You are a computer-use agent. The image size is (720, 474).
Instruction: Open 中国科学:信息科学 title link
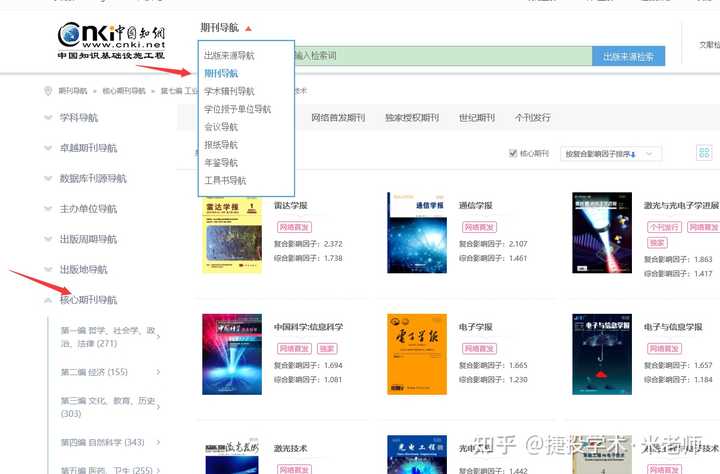coord(308,327)
